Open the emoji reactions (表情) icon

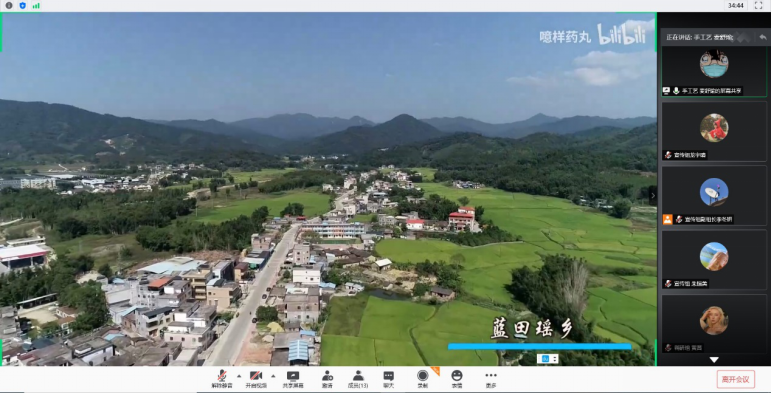pyautogui.click(x=457, y=379)
